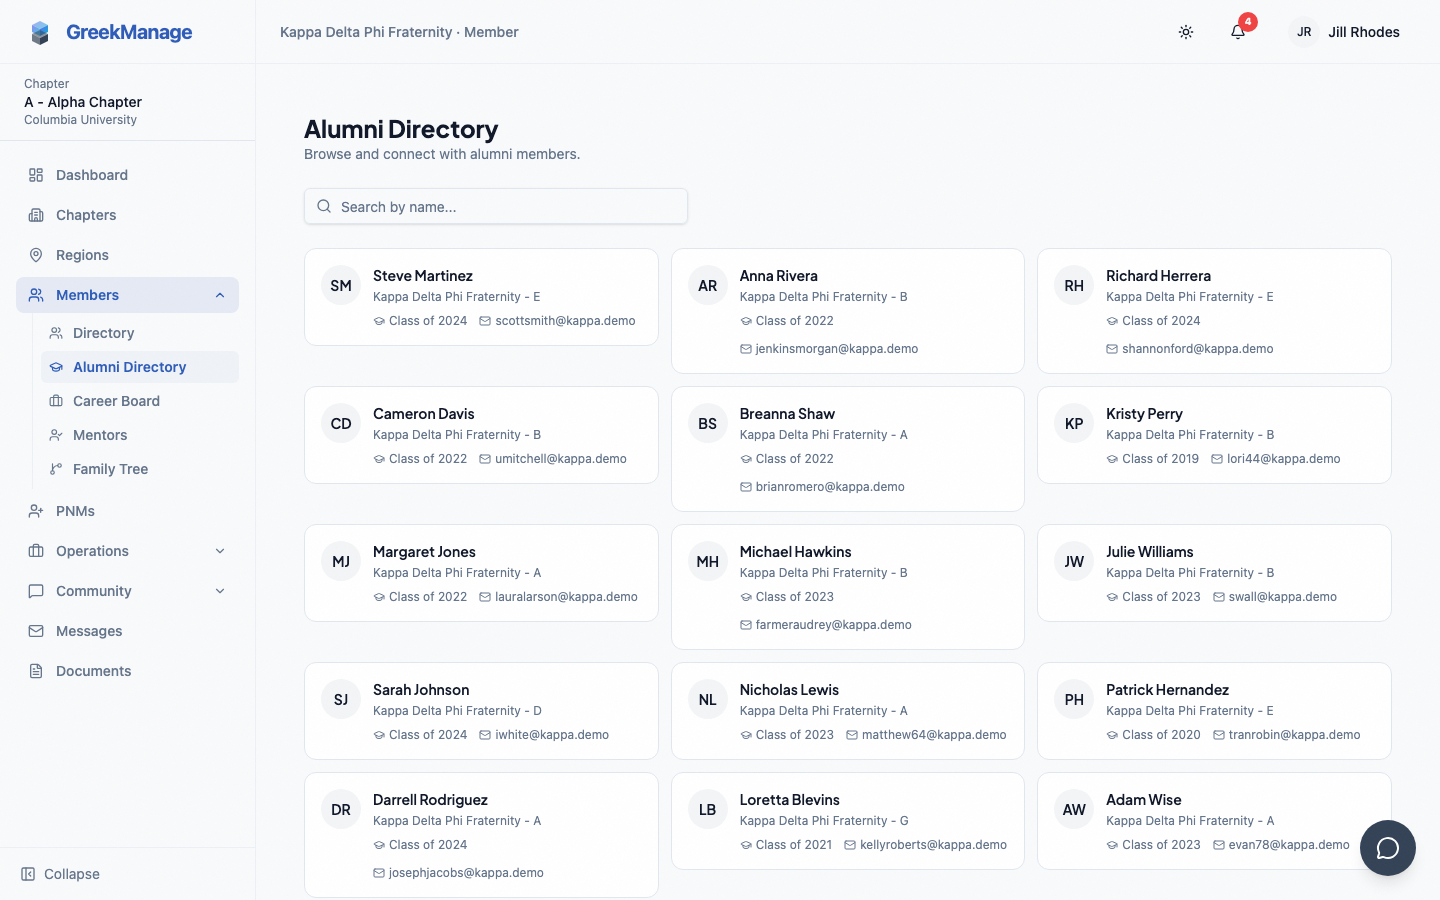
Task: Open the Family Tree page
Action: click(x=140, y=469)
